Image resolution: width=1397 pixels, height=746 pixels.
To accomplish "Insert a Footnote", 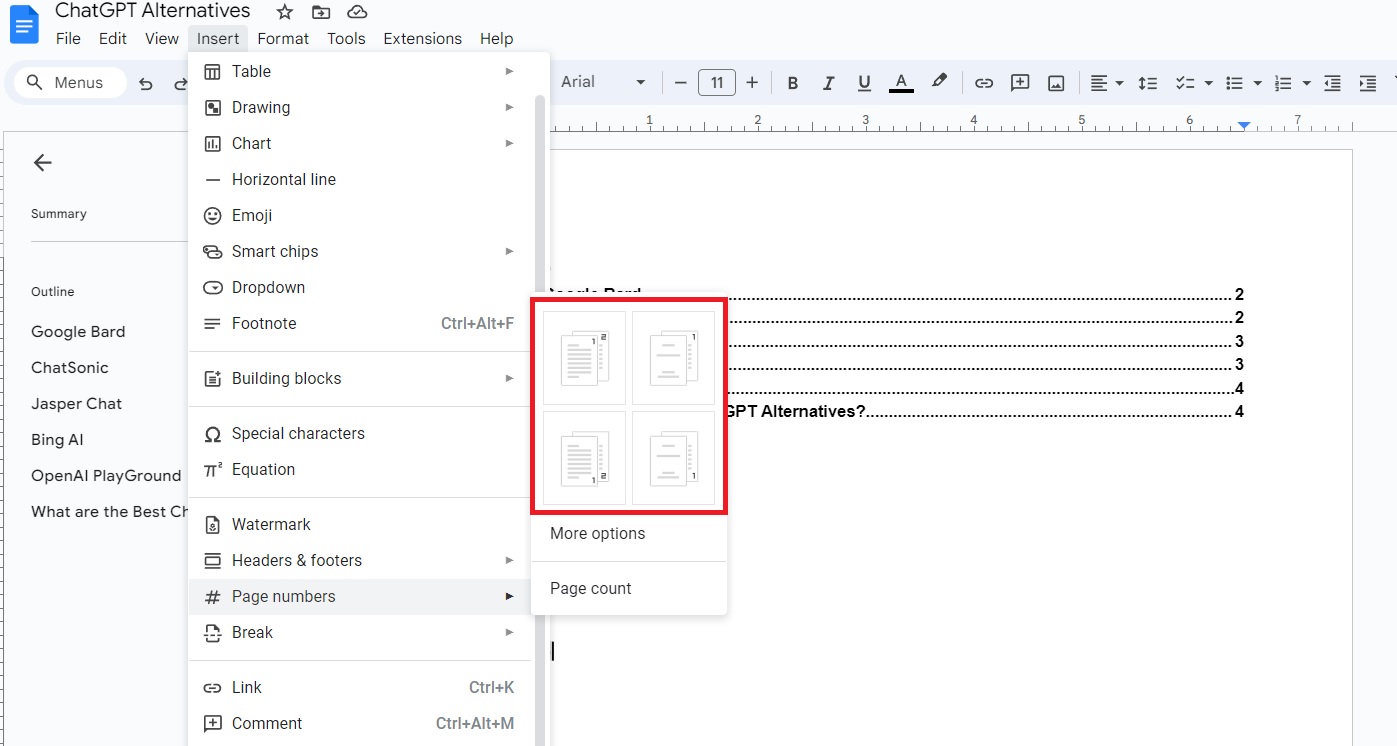I will point(361,323).
